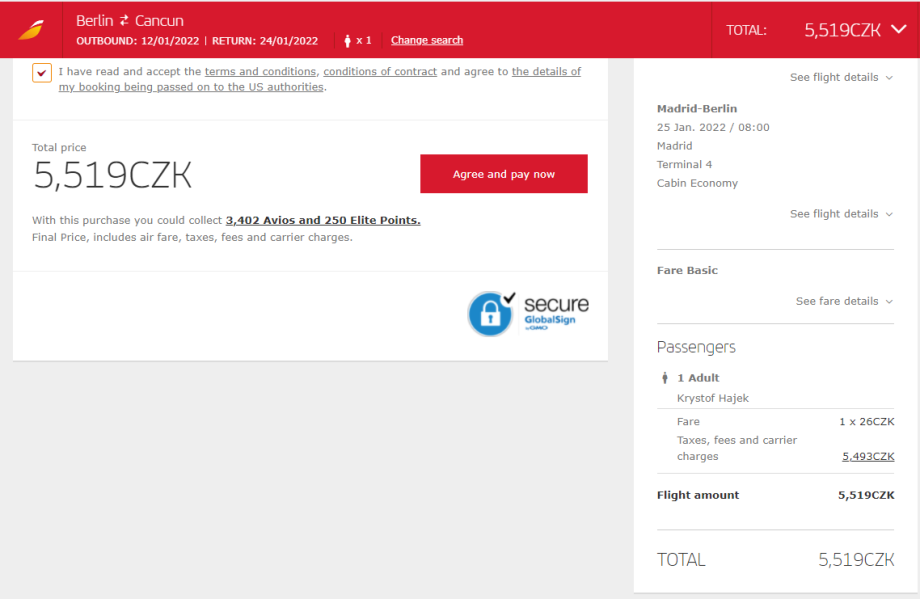Click the 3,402 Avios and 250 Elite Points link

(x=323, y=220)
